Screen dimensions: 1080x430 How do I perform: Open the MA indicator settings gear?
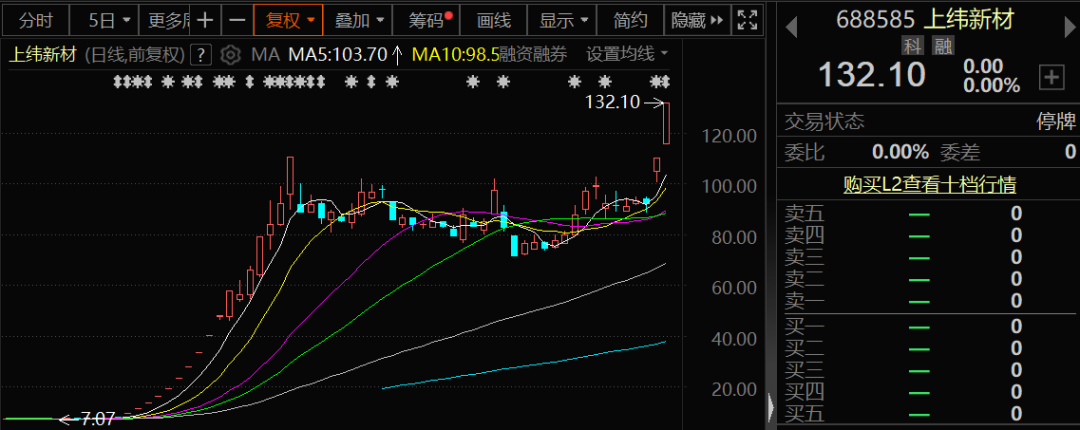tap(231, 54)
